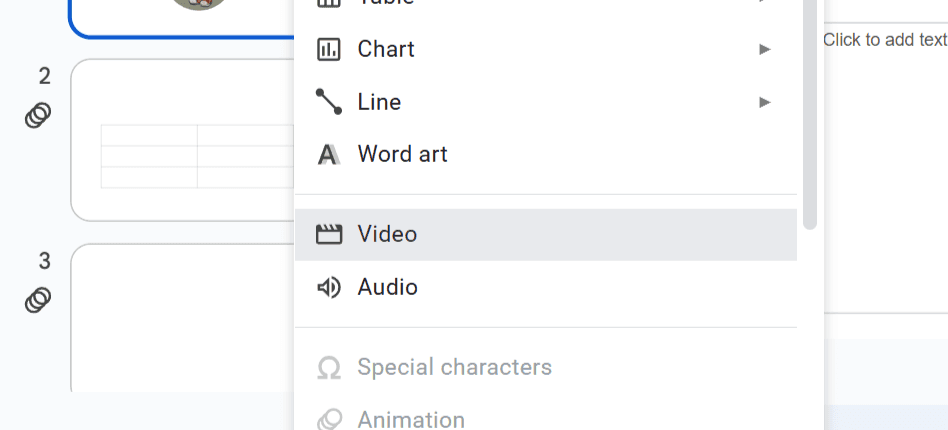Open the blank slide 3 thumbnail
948x430 pixels.
(x=182, y=318)
